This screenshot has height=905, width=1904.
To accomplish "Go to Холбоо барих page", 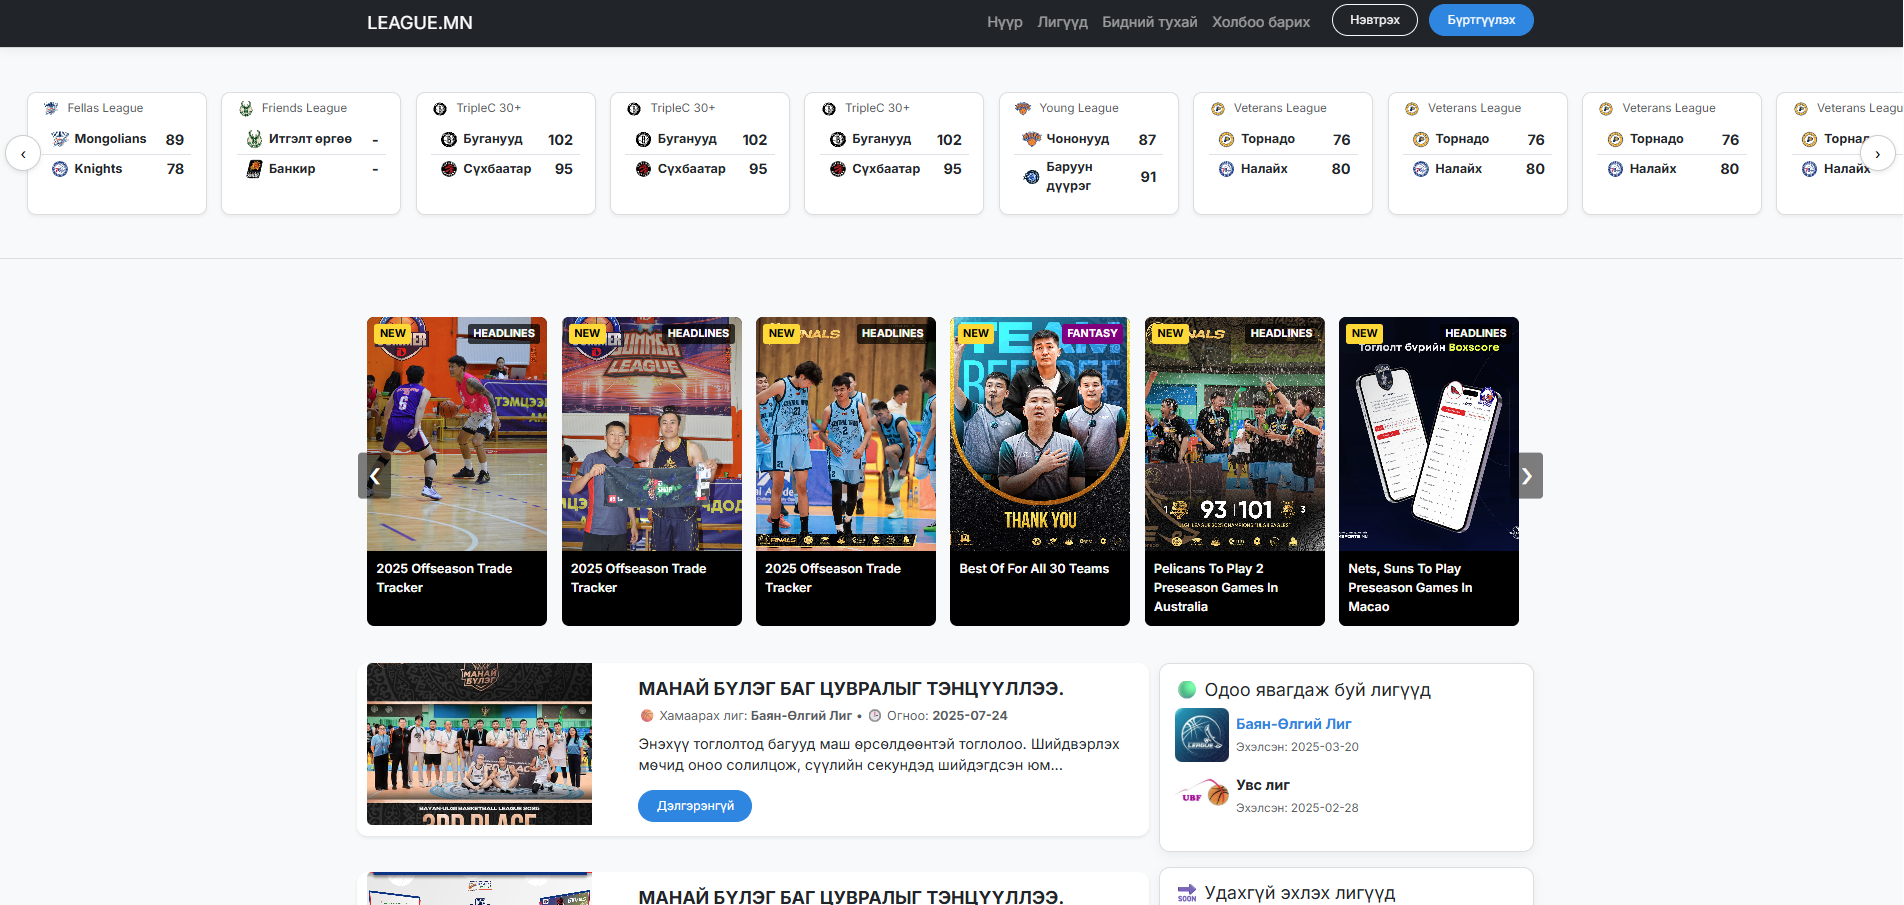I will coord(1260,22).
